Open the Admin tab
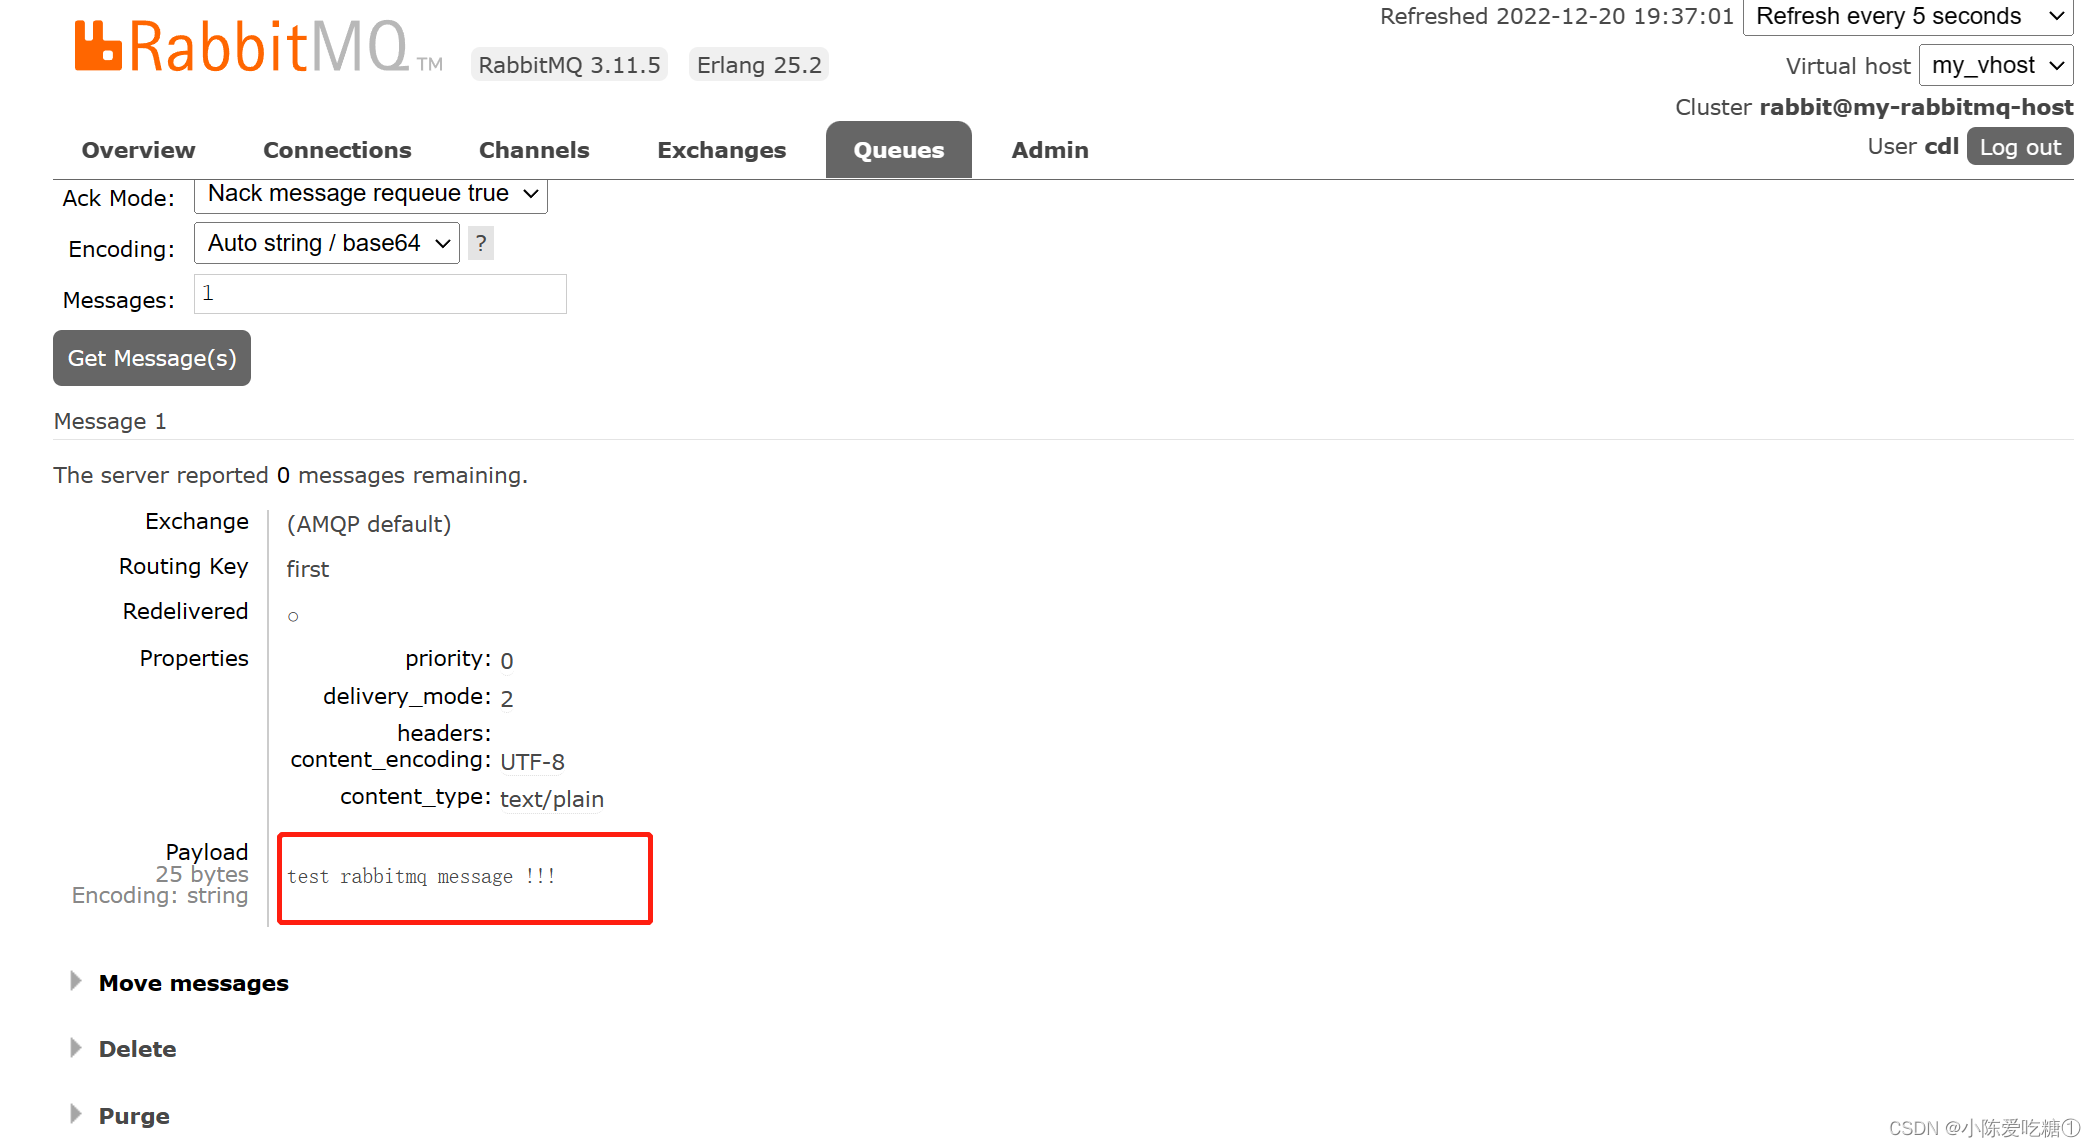The width and height of the screenshot is (2096, 1147). point(1049,150)
